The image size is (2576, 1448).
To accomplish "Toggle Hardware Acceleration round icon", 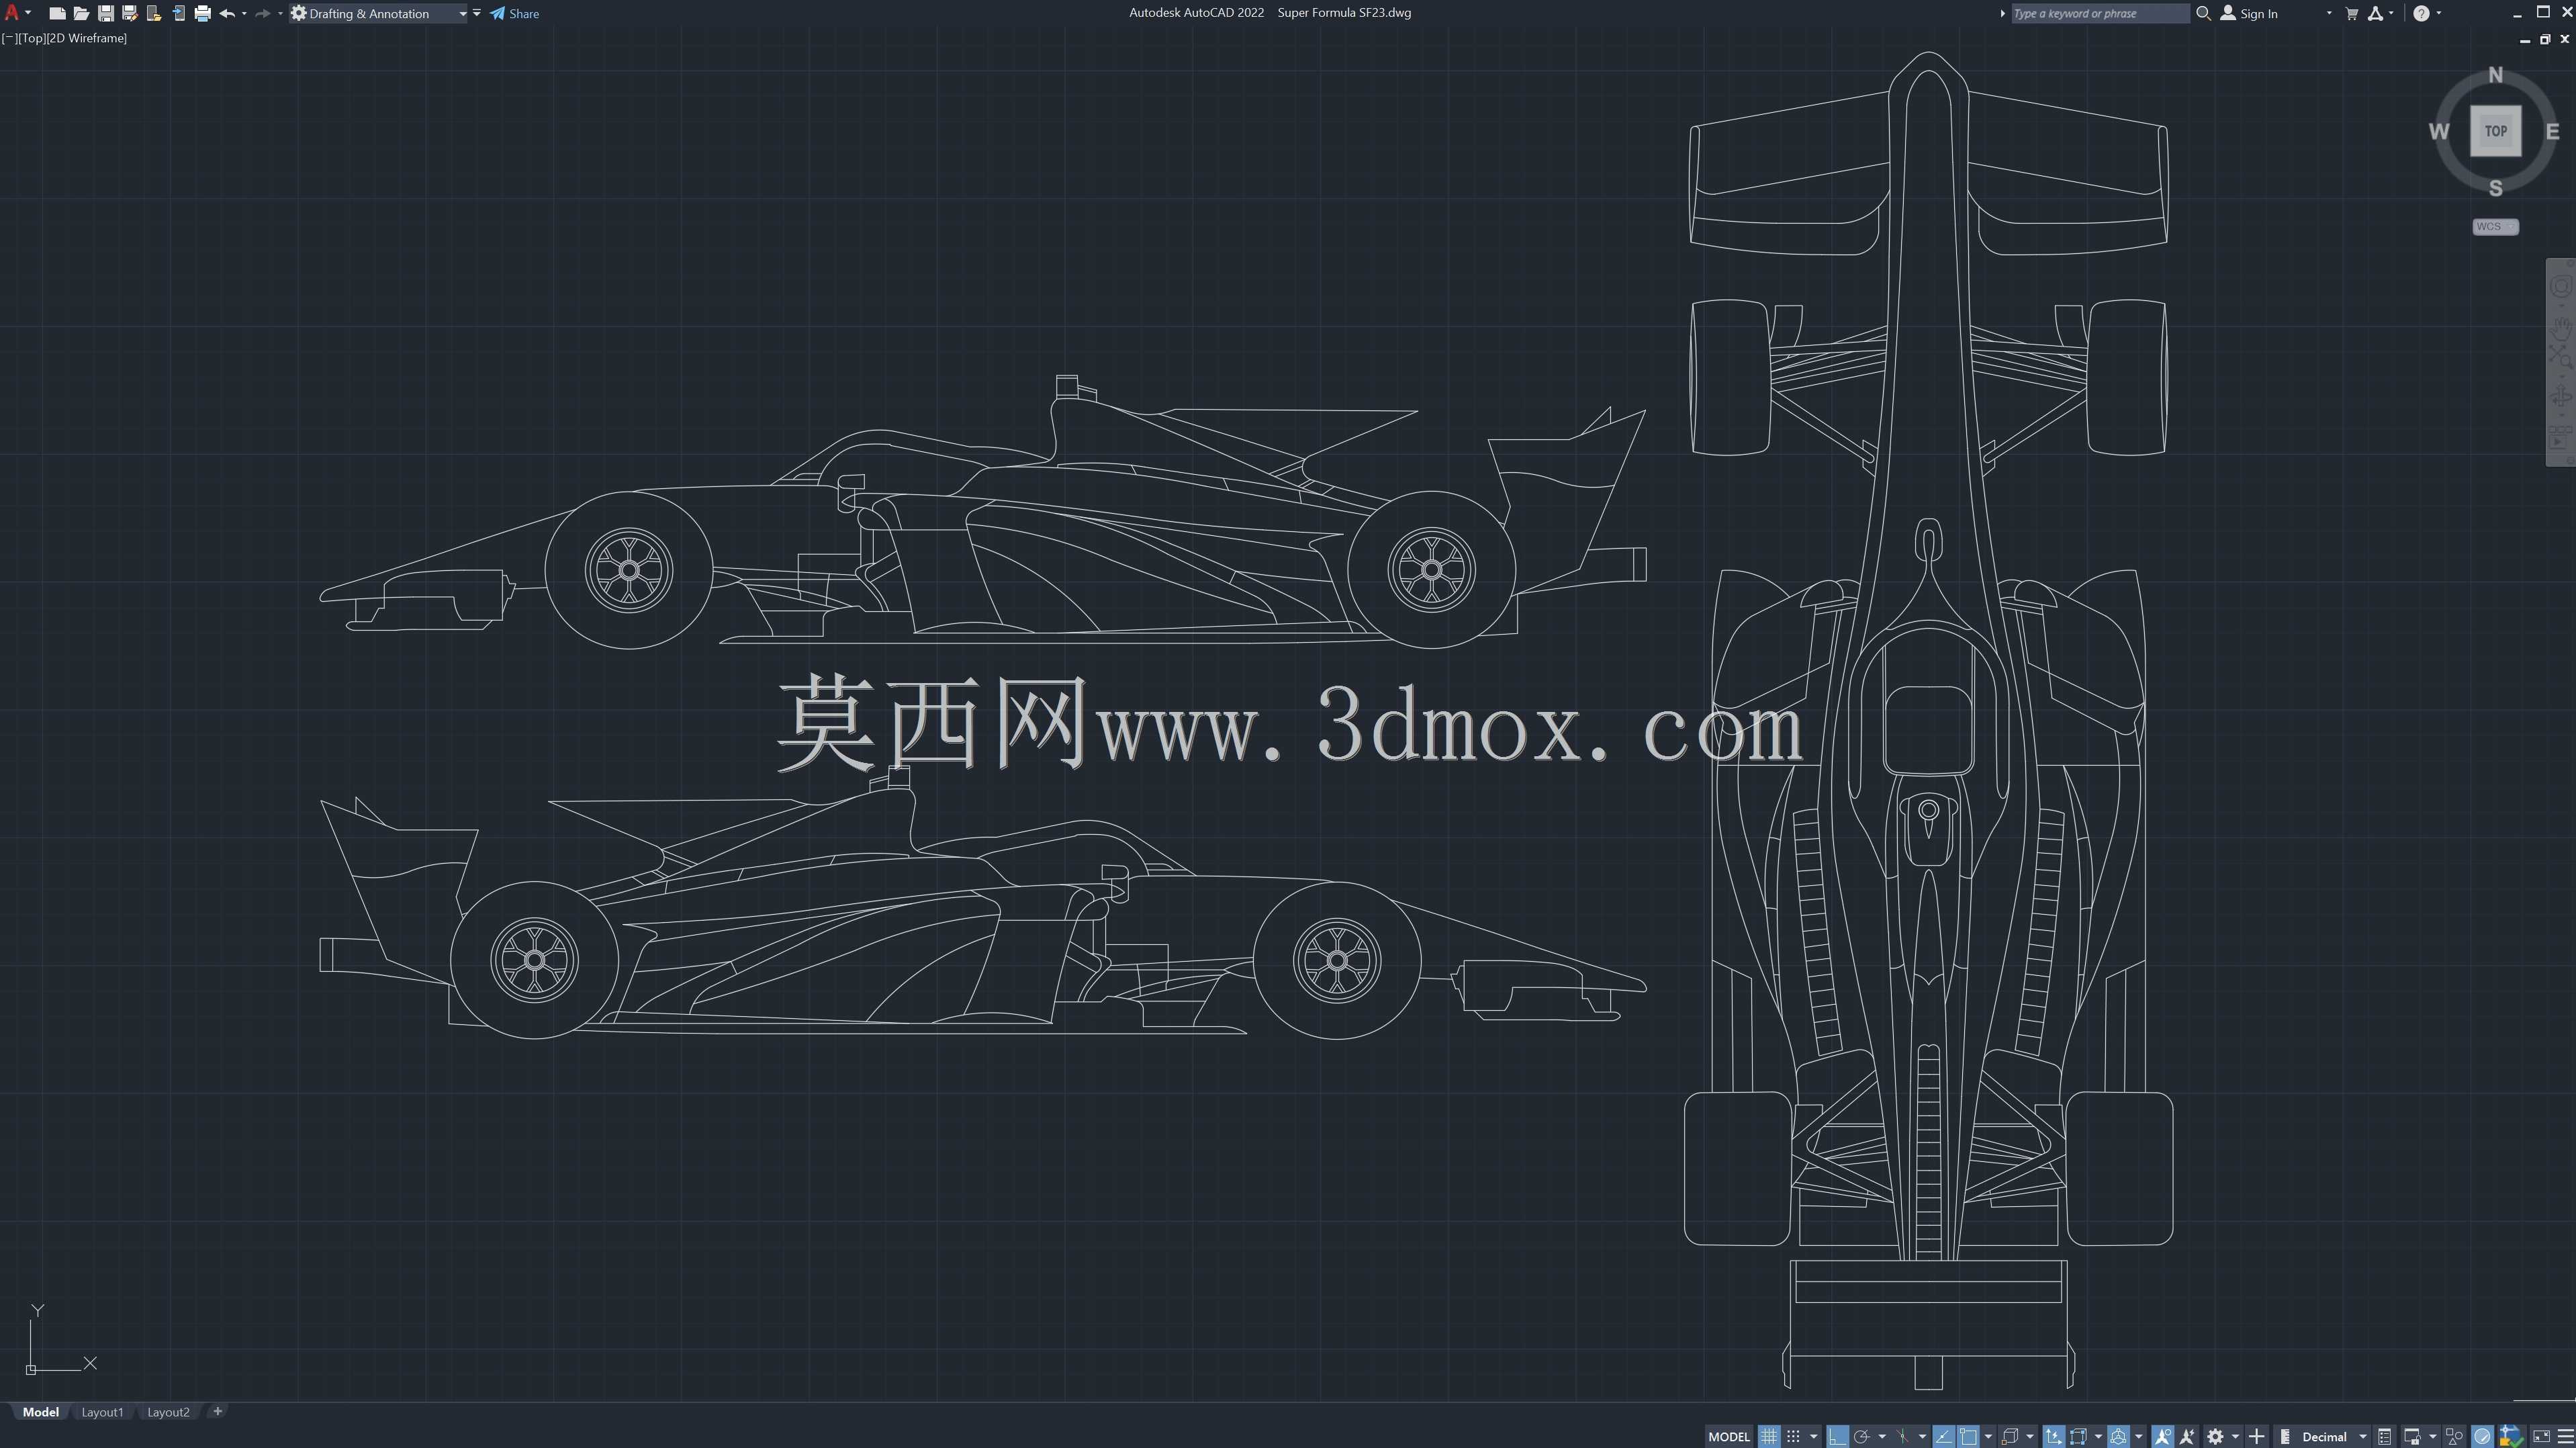I will point(2482,1437).
